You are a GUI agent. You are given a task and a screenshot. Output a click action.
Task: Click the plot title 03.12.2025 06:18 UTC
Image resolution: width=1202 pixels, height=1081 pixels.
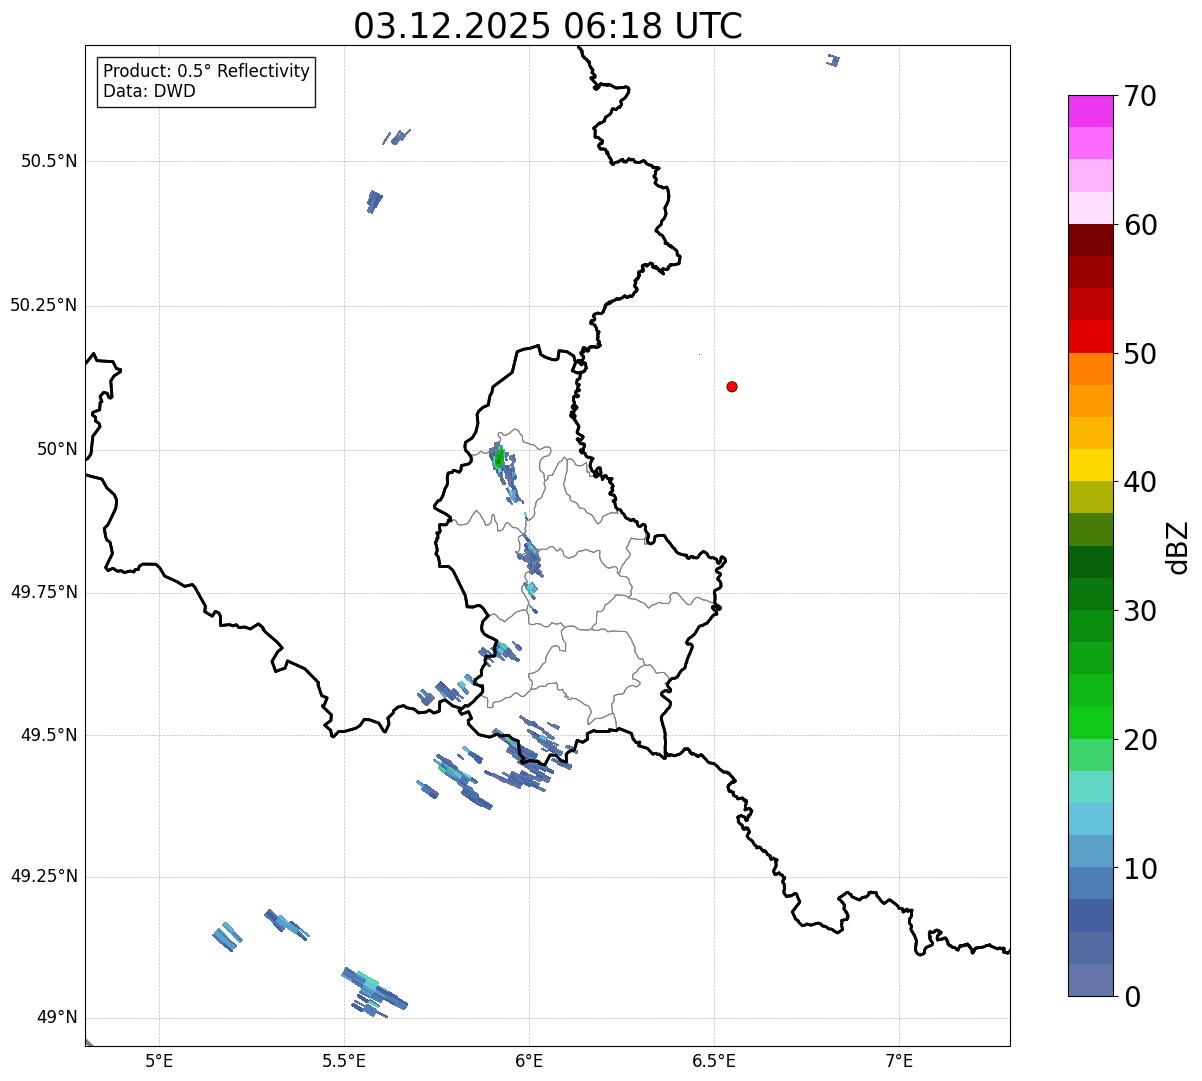click(548, 26)
